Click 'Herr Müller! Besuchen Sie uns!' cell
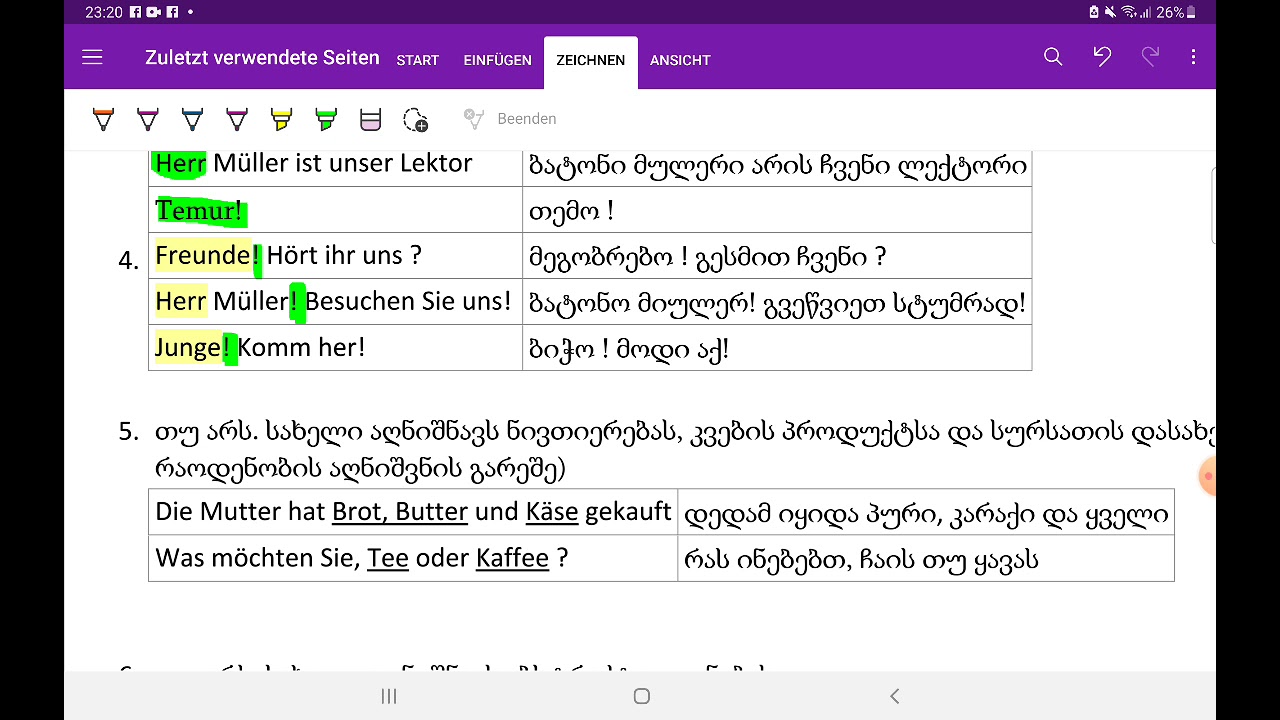Image resolution: width=1280 pixels, height=720 pixels. tap(335, 301)
